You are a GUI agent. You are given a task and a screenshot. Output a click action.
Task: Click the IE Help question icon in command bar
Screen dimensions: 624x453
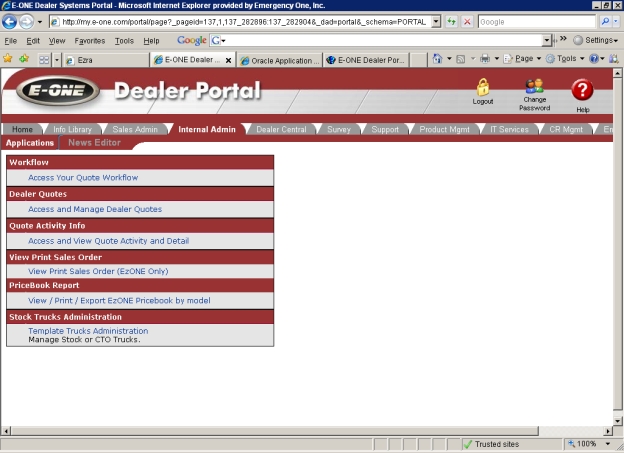594,59
